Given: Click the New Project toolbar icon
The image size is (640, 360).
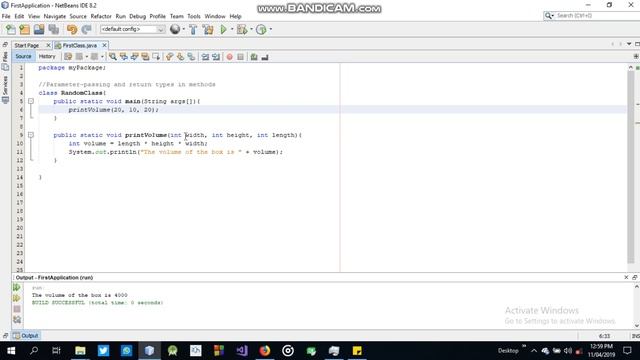Looking at the screenshot, I should coord(24,29).
